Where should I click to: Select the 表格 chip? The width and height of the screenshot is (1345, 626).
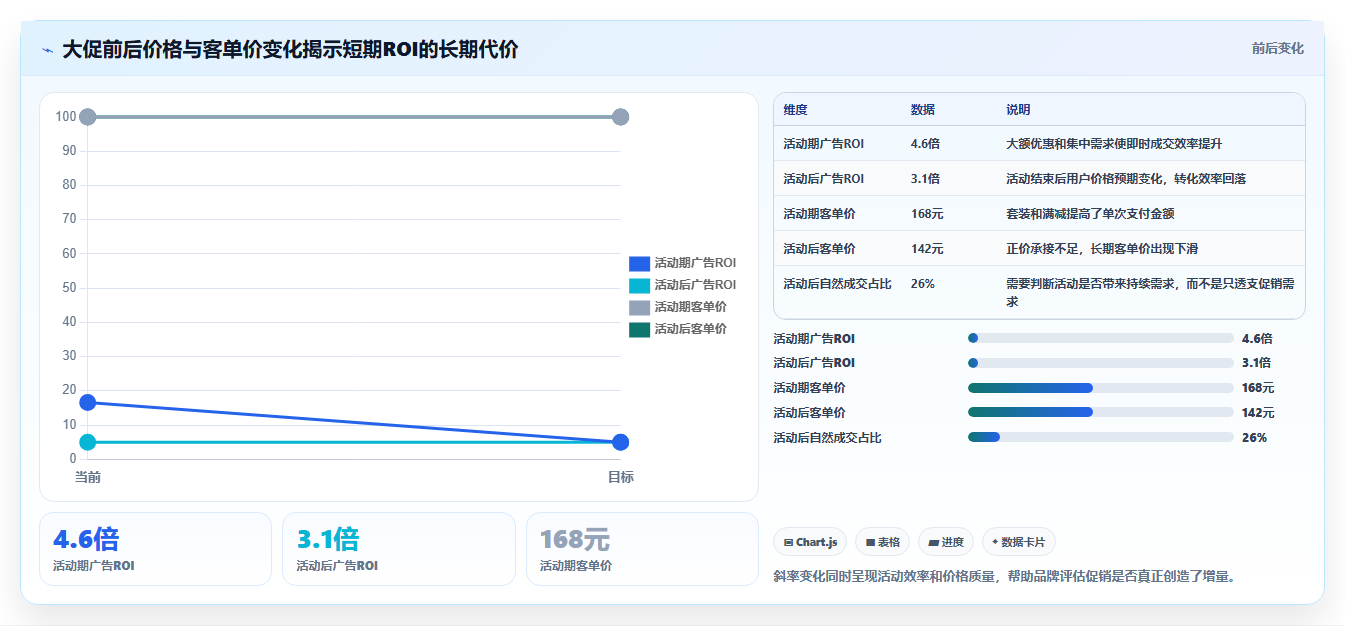coord(882,542)
